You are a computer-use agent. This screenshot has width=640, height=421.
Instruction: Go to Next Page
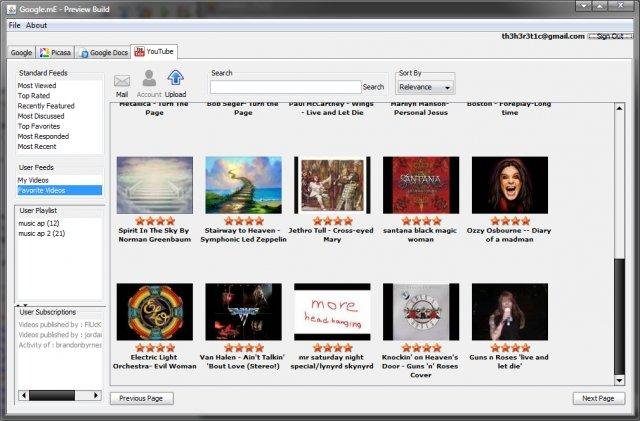tap(598, 398)
